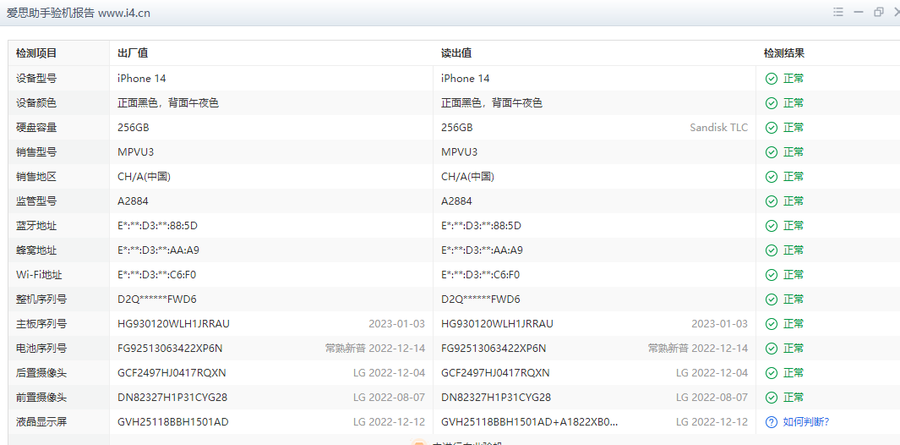Select the 销售型号 row label

coord(36,152)
